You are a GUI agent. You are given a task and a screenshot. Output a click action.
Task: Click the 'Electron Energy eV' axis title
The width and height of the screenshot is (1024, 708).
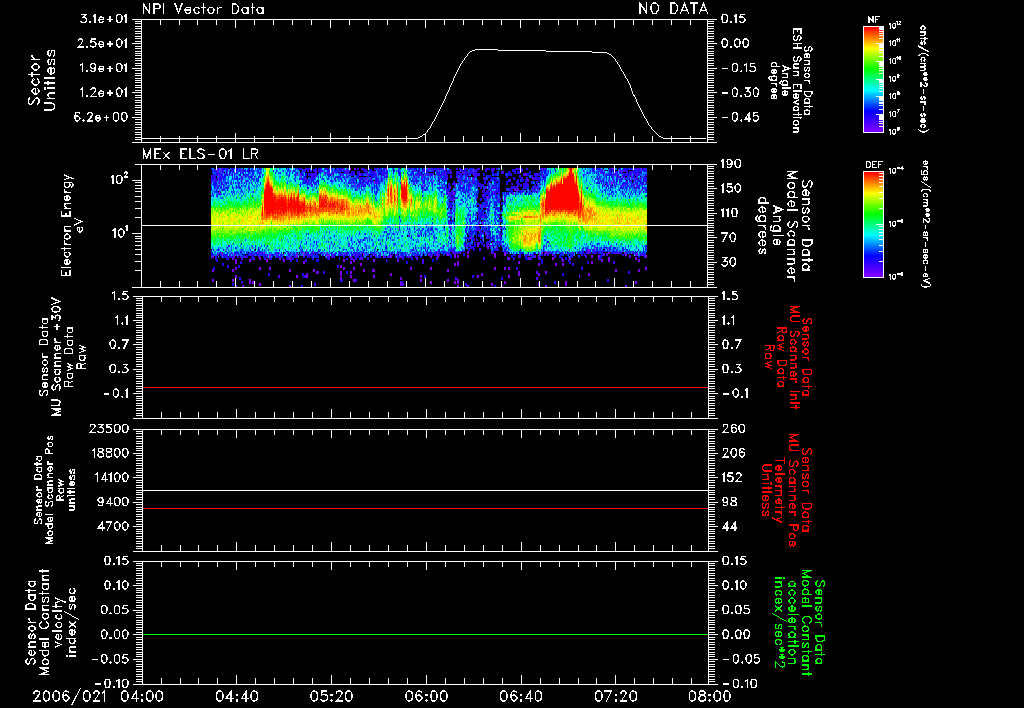tap(73, 225)
